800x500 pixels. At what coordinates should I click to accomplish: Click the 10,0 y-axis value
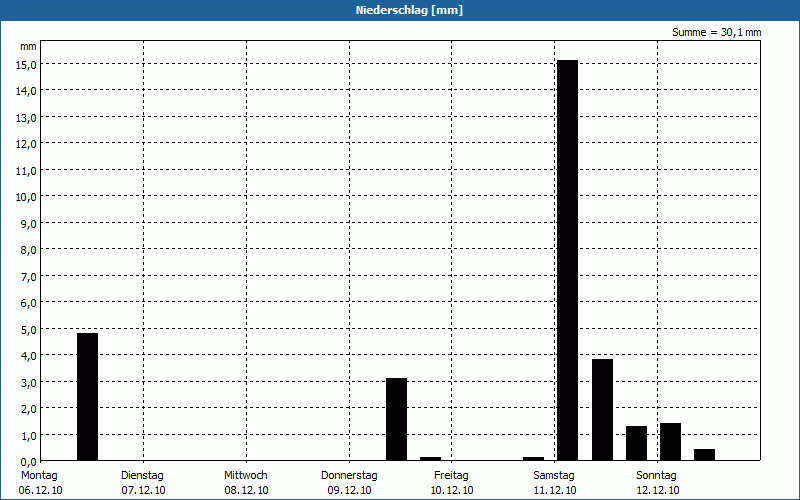pyautogui.click(x=27, y=197)
